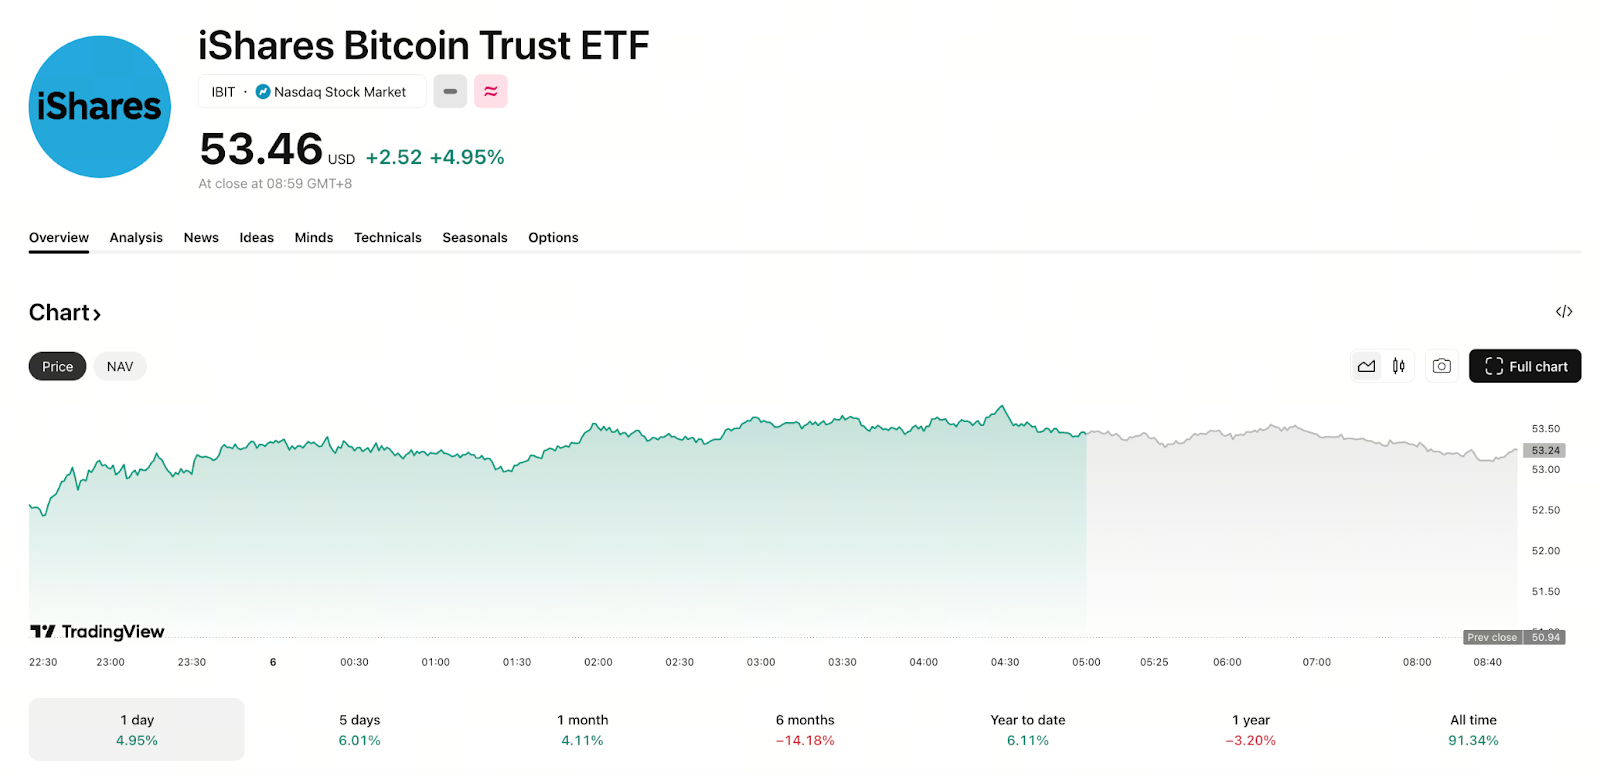1600x773 pixels.
Task: Toggle chart to Price view
Action: (57, 366)
